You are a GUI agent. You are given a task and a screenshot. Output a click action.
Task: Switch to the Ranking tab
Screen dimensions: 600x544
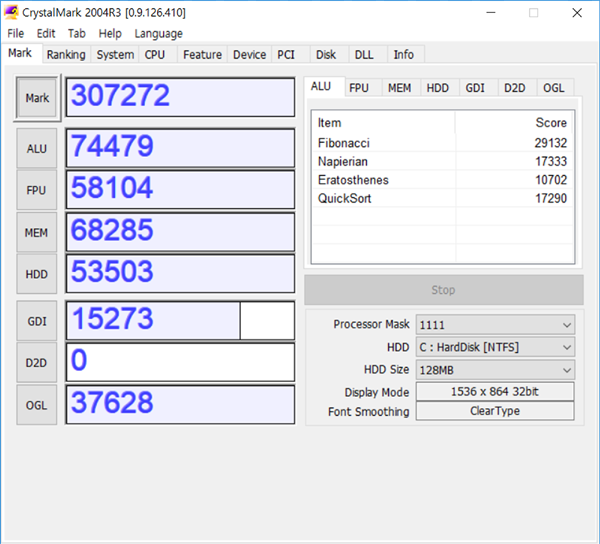tap(66, 55)
